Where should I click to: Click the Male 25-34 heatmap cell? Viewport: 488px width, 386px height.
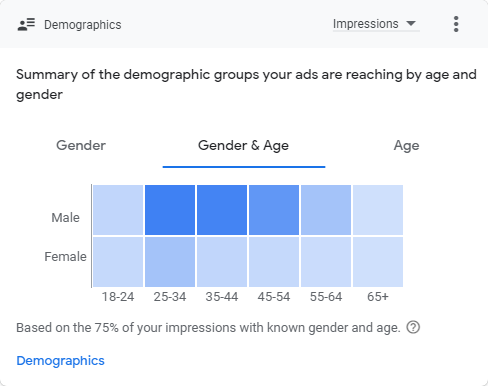click(x=170, y=210)
